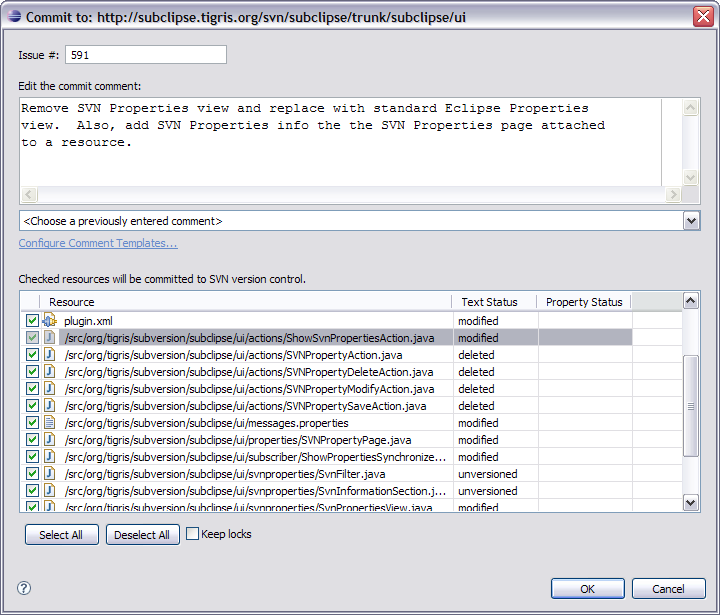This screenshot has width=720, height=615.
Task: Click Java icon for SVNPropertyDeleteAction.java
Action: point(50,372)
